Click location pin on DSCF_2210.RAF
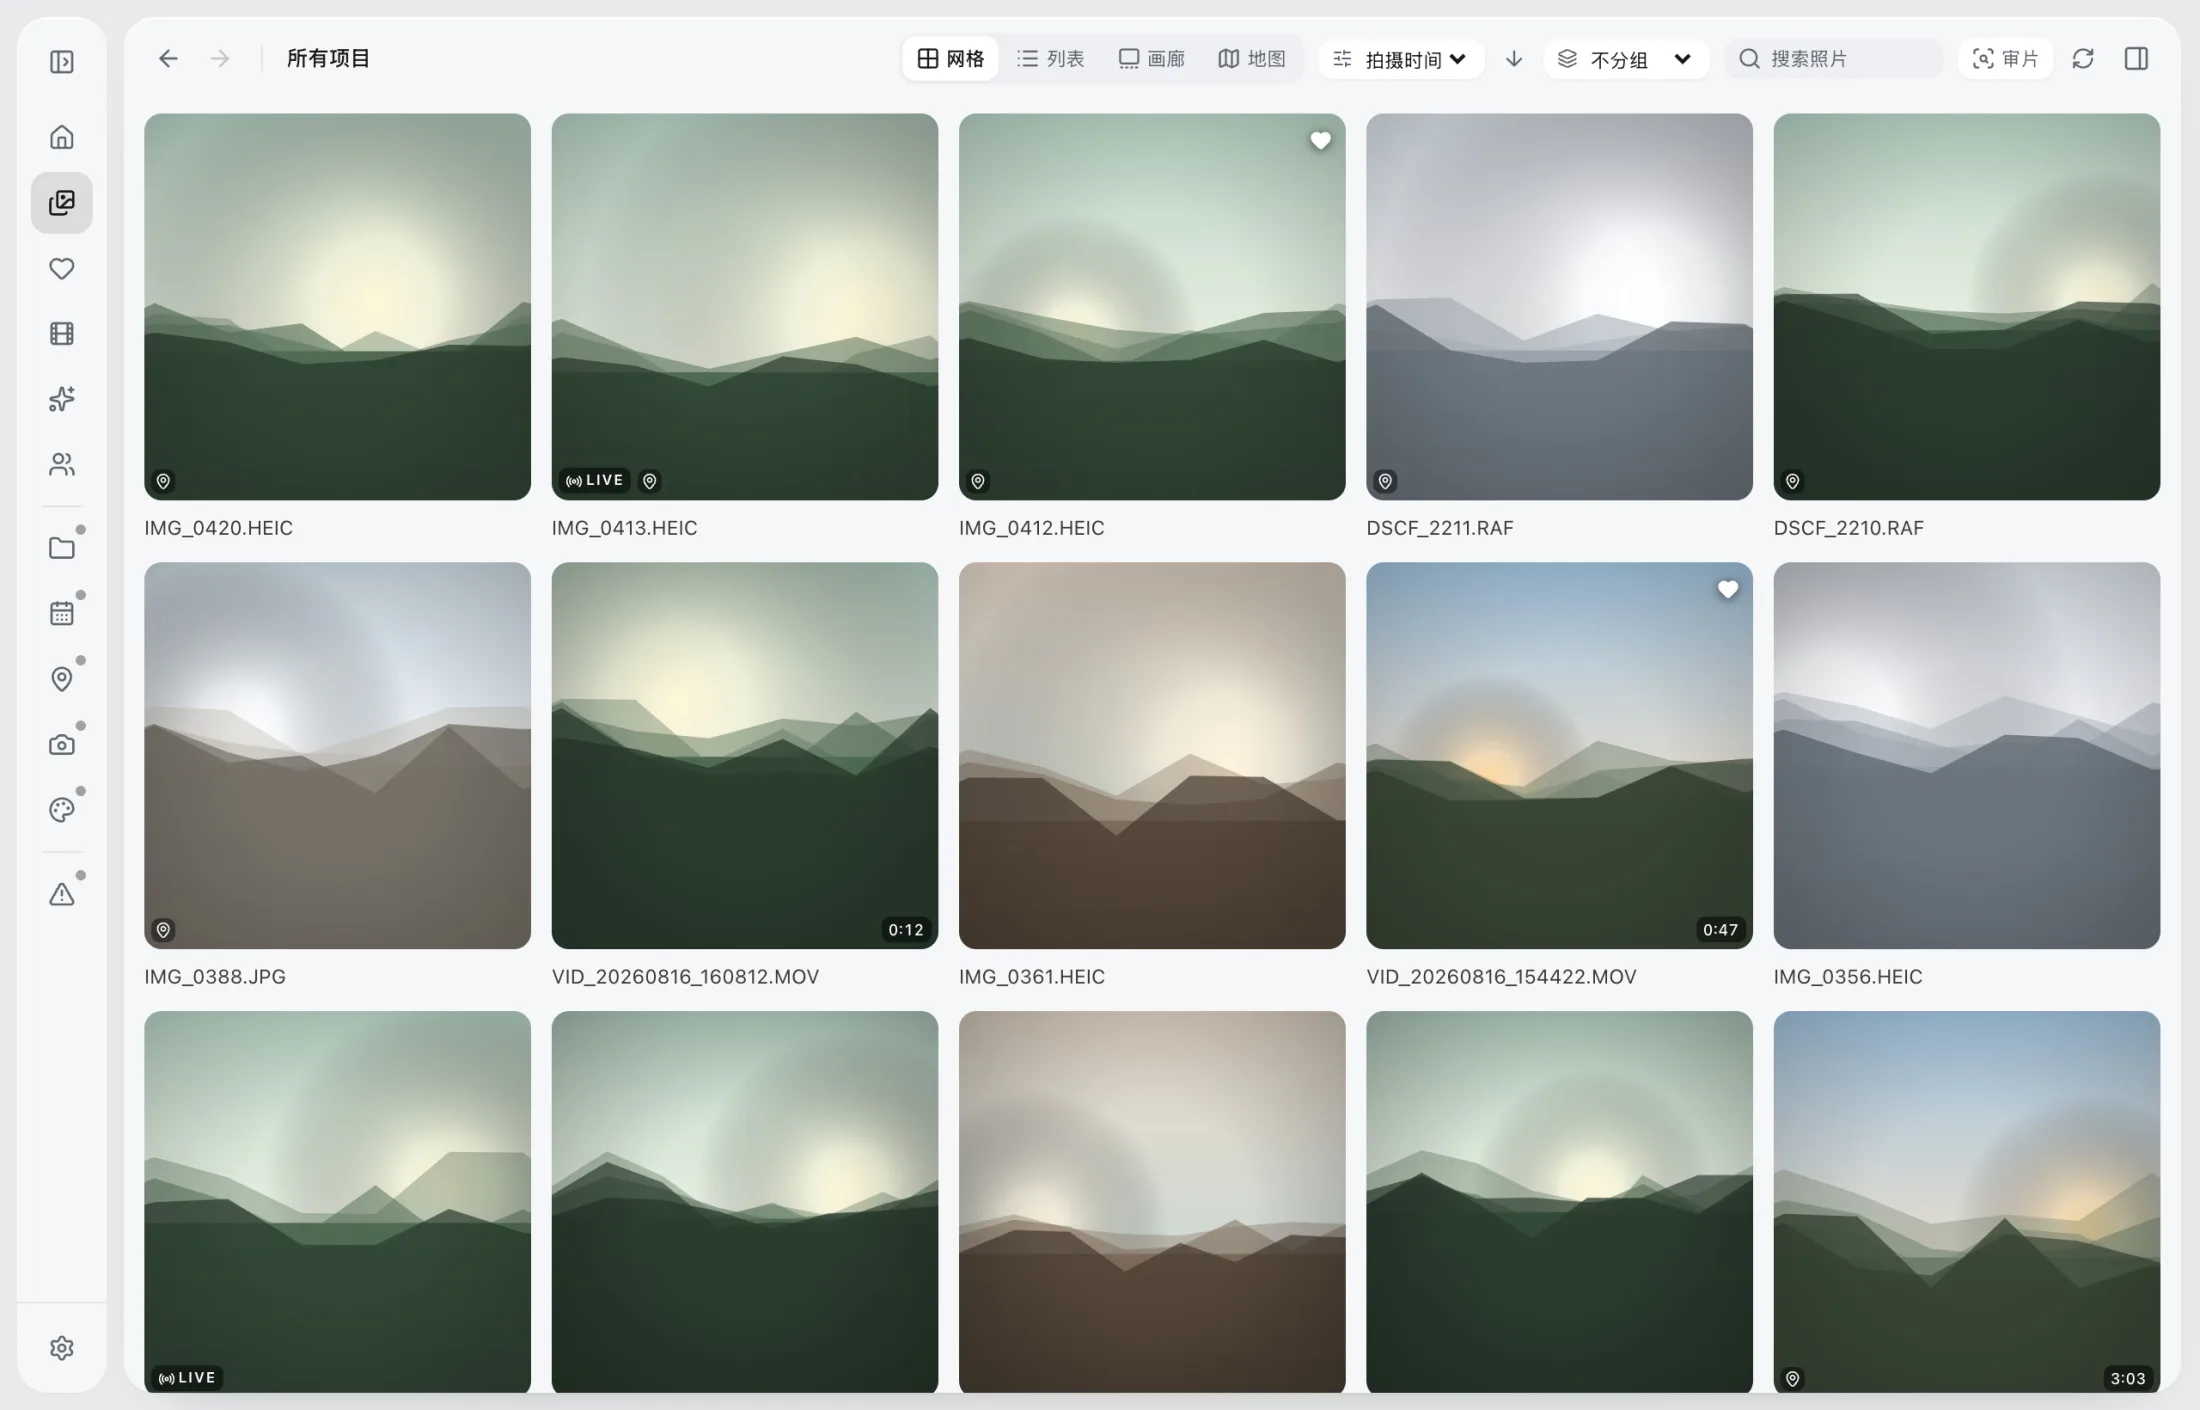Image resolution: width=2200 pixels, height=1410 pixels. (x=1793, y=481)
